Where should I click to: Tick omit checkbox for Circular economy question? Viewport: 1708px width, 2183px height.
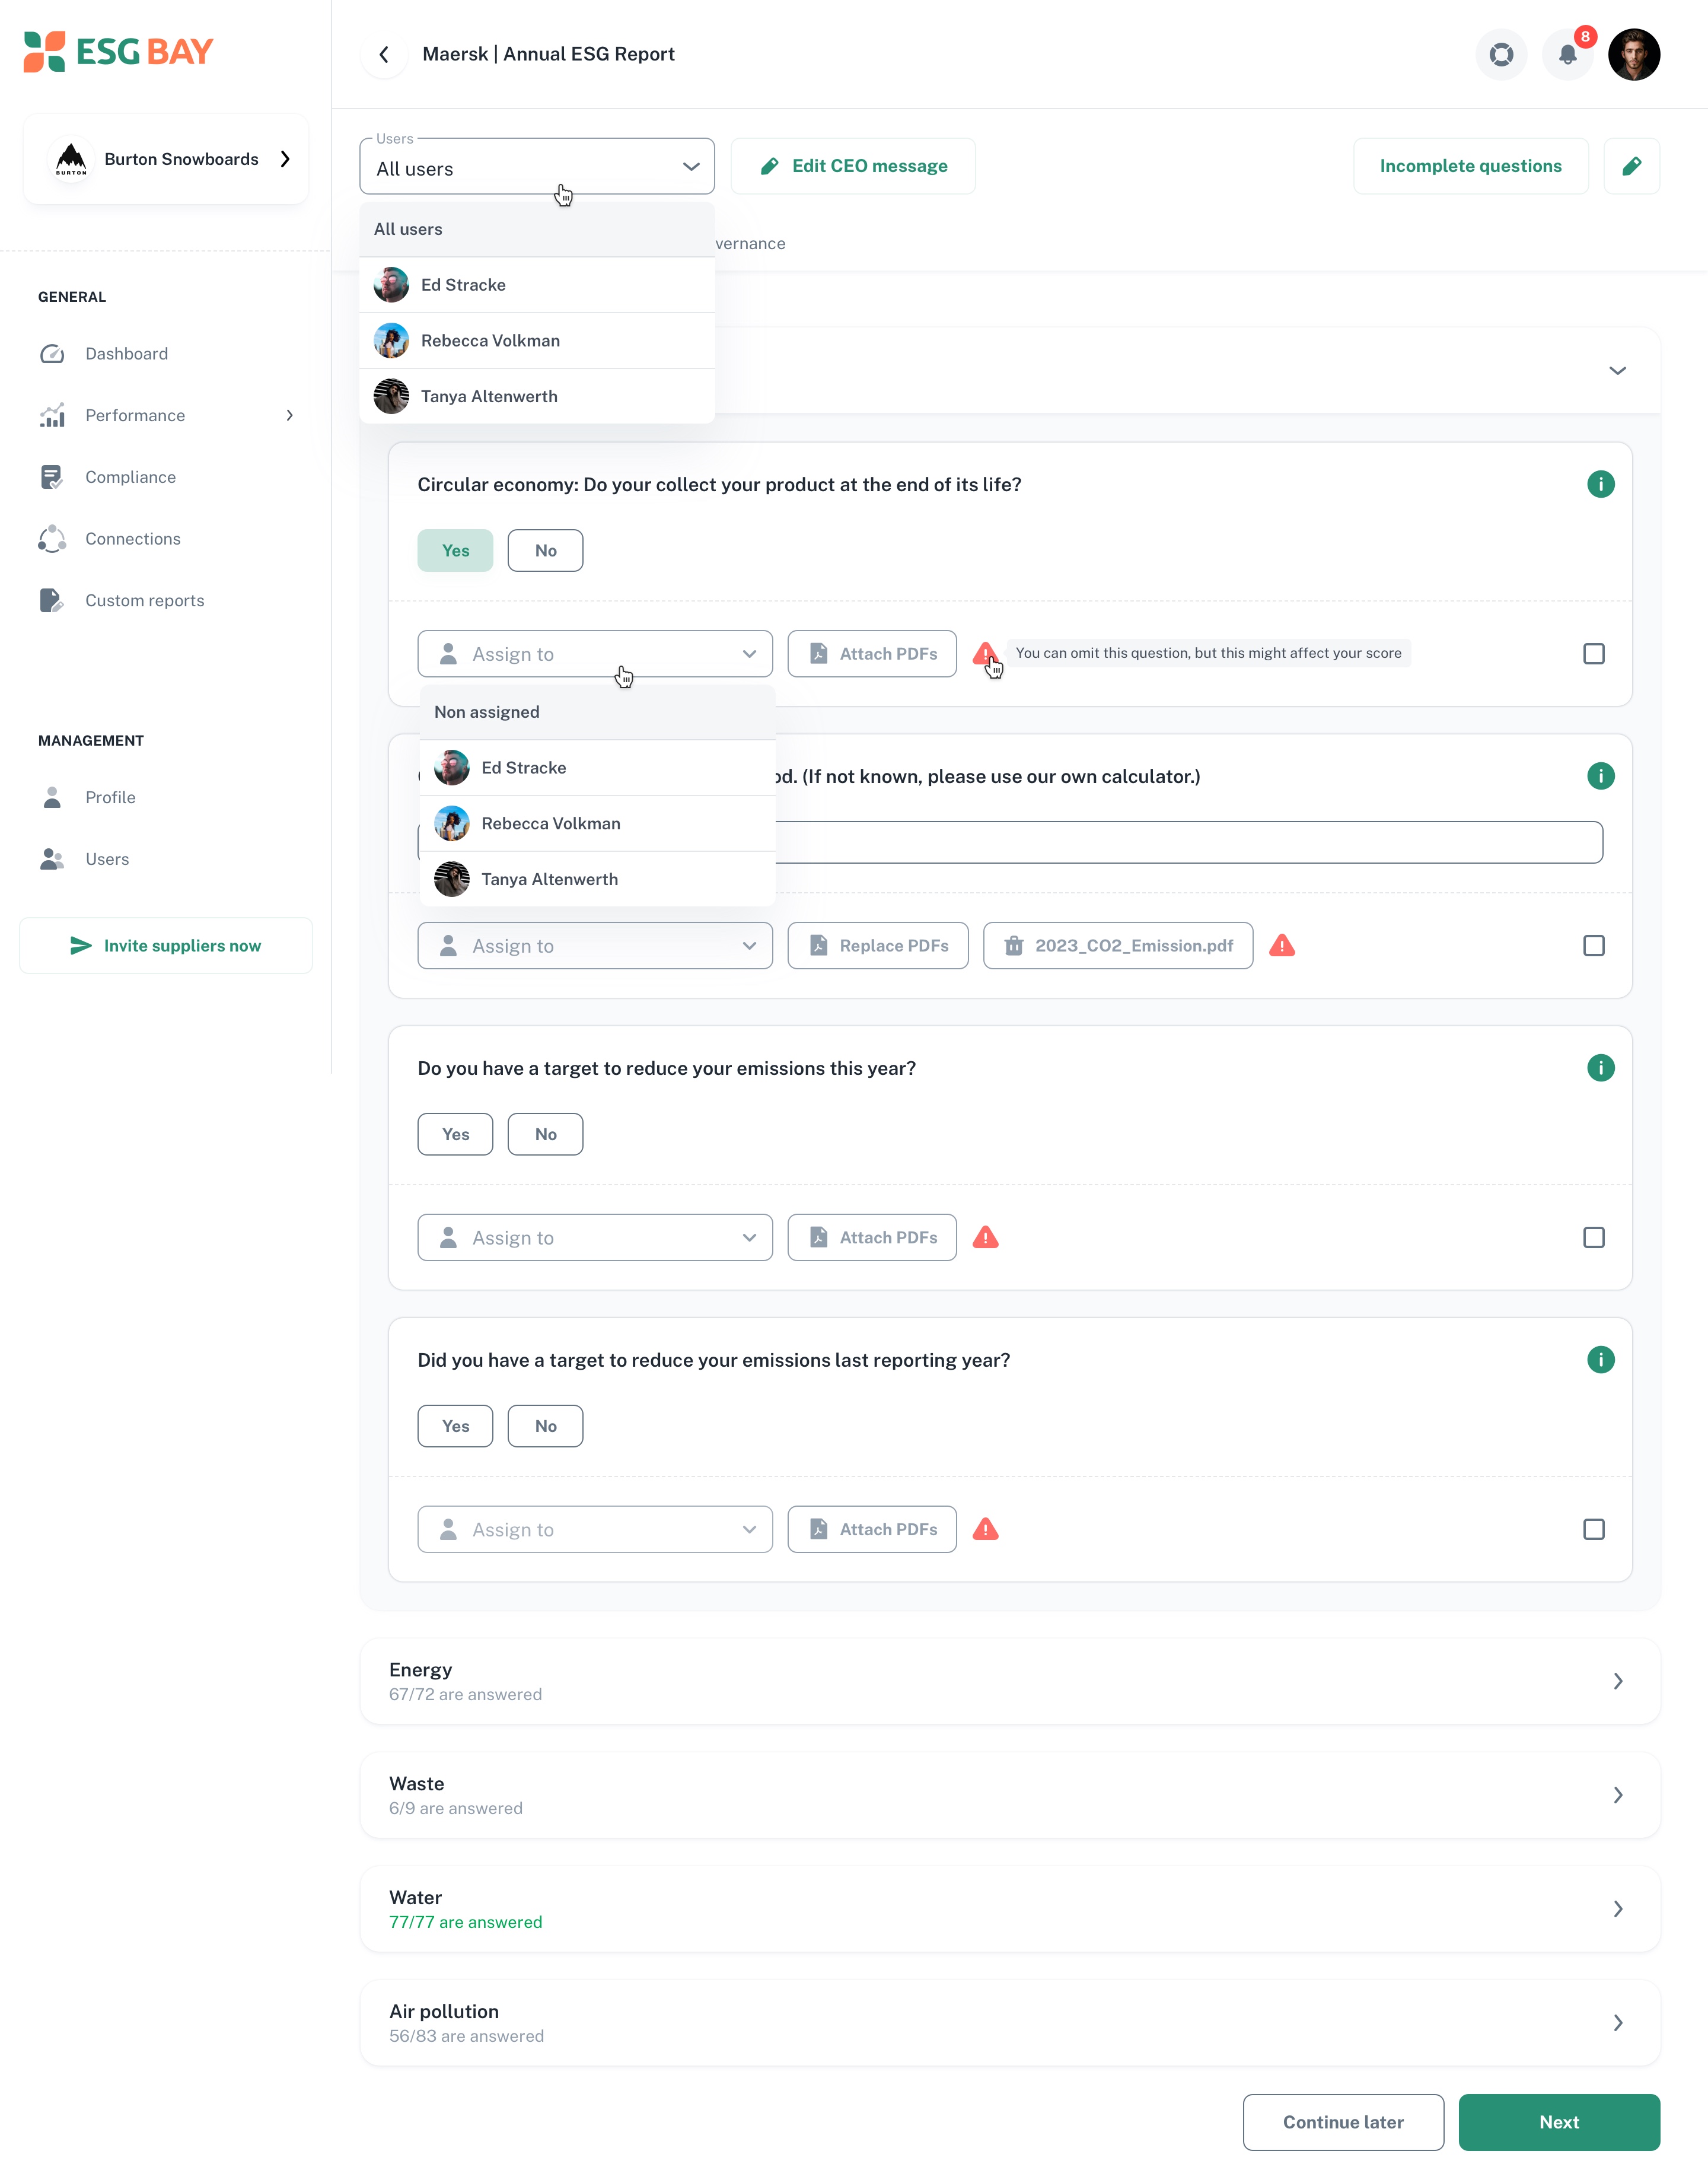[x=1593, y=654]
